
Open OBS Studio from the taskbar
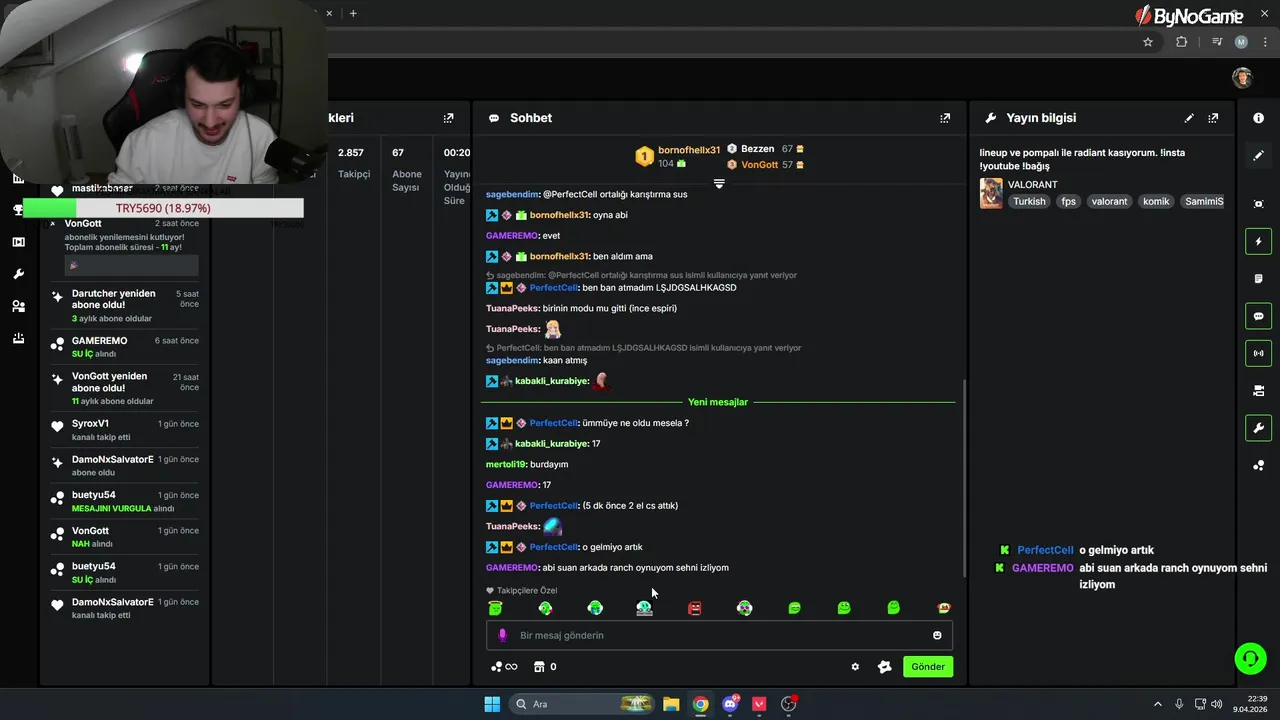coord(789,704)
